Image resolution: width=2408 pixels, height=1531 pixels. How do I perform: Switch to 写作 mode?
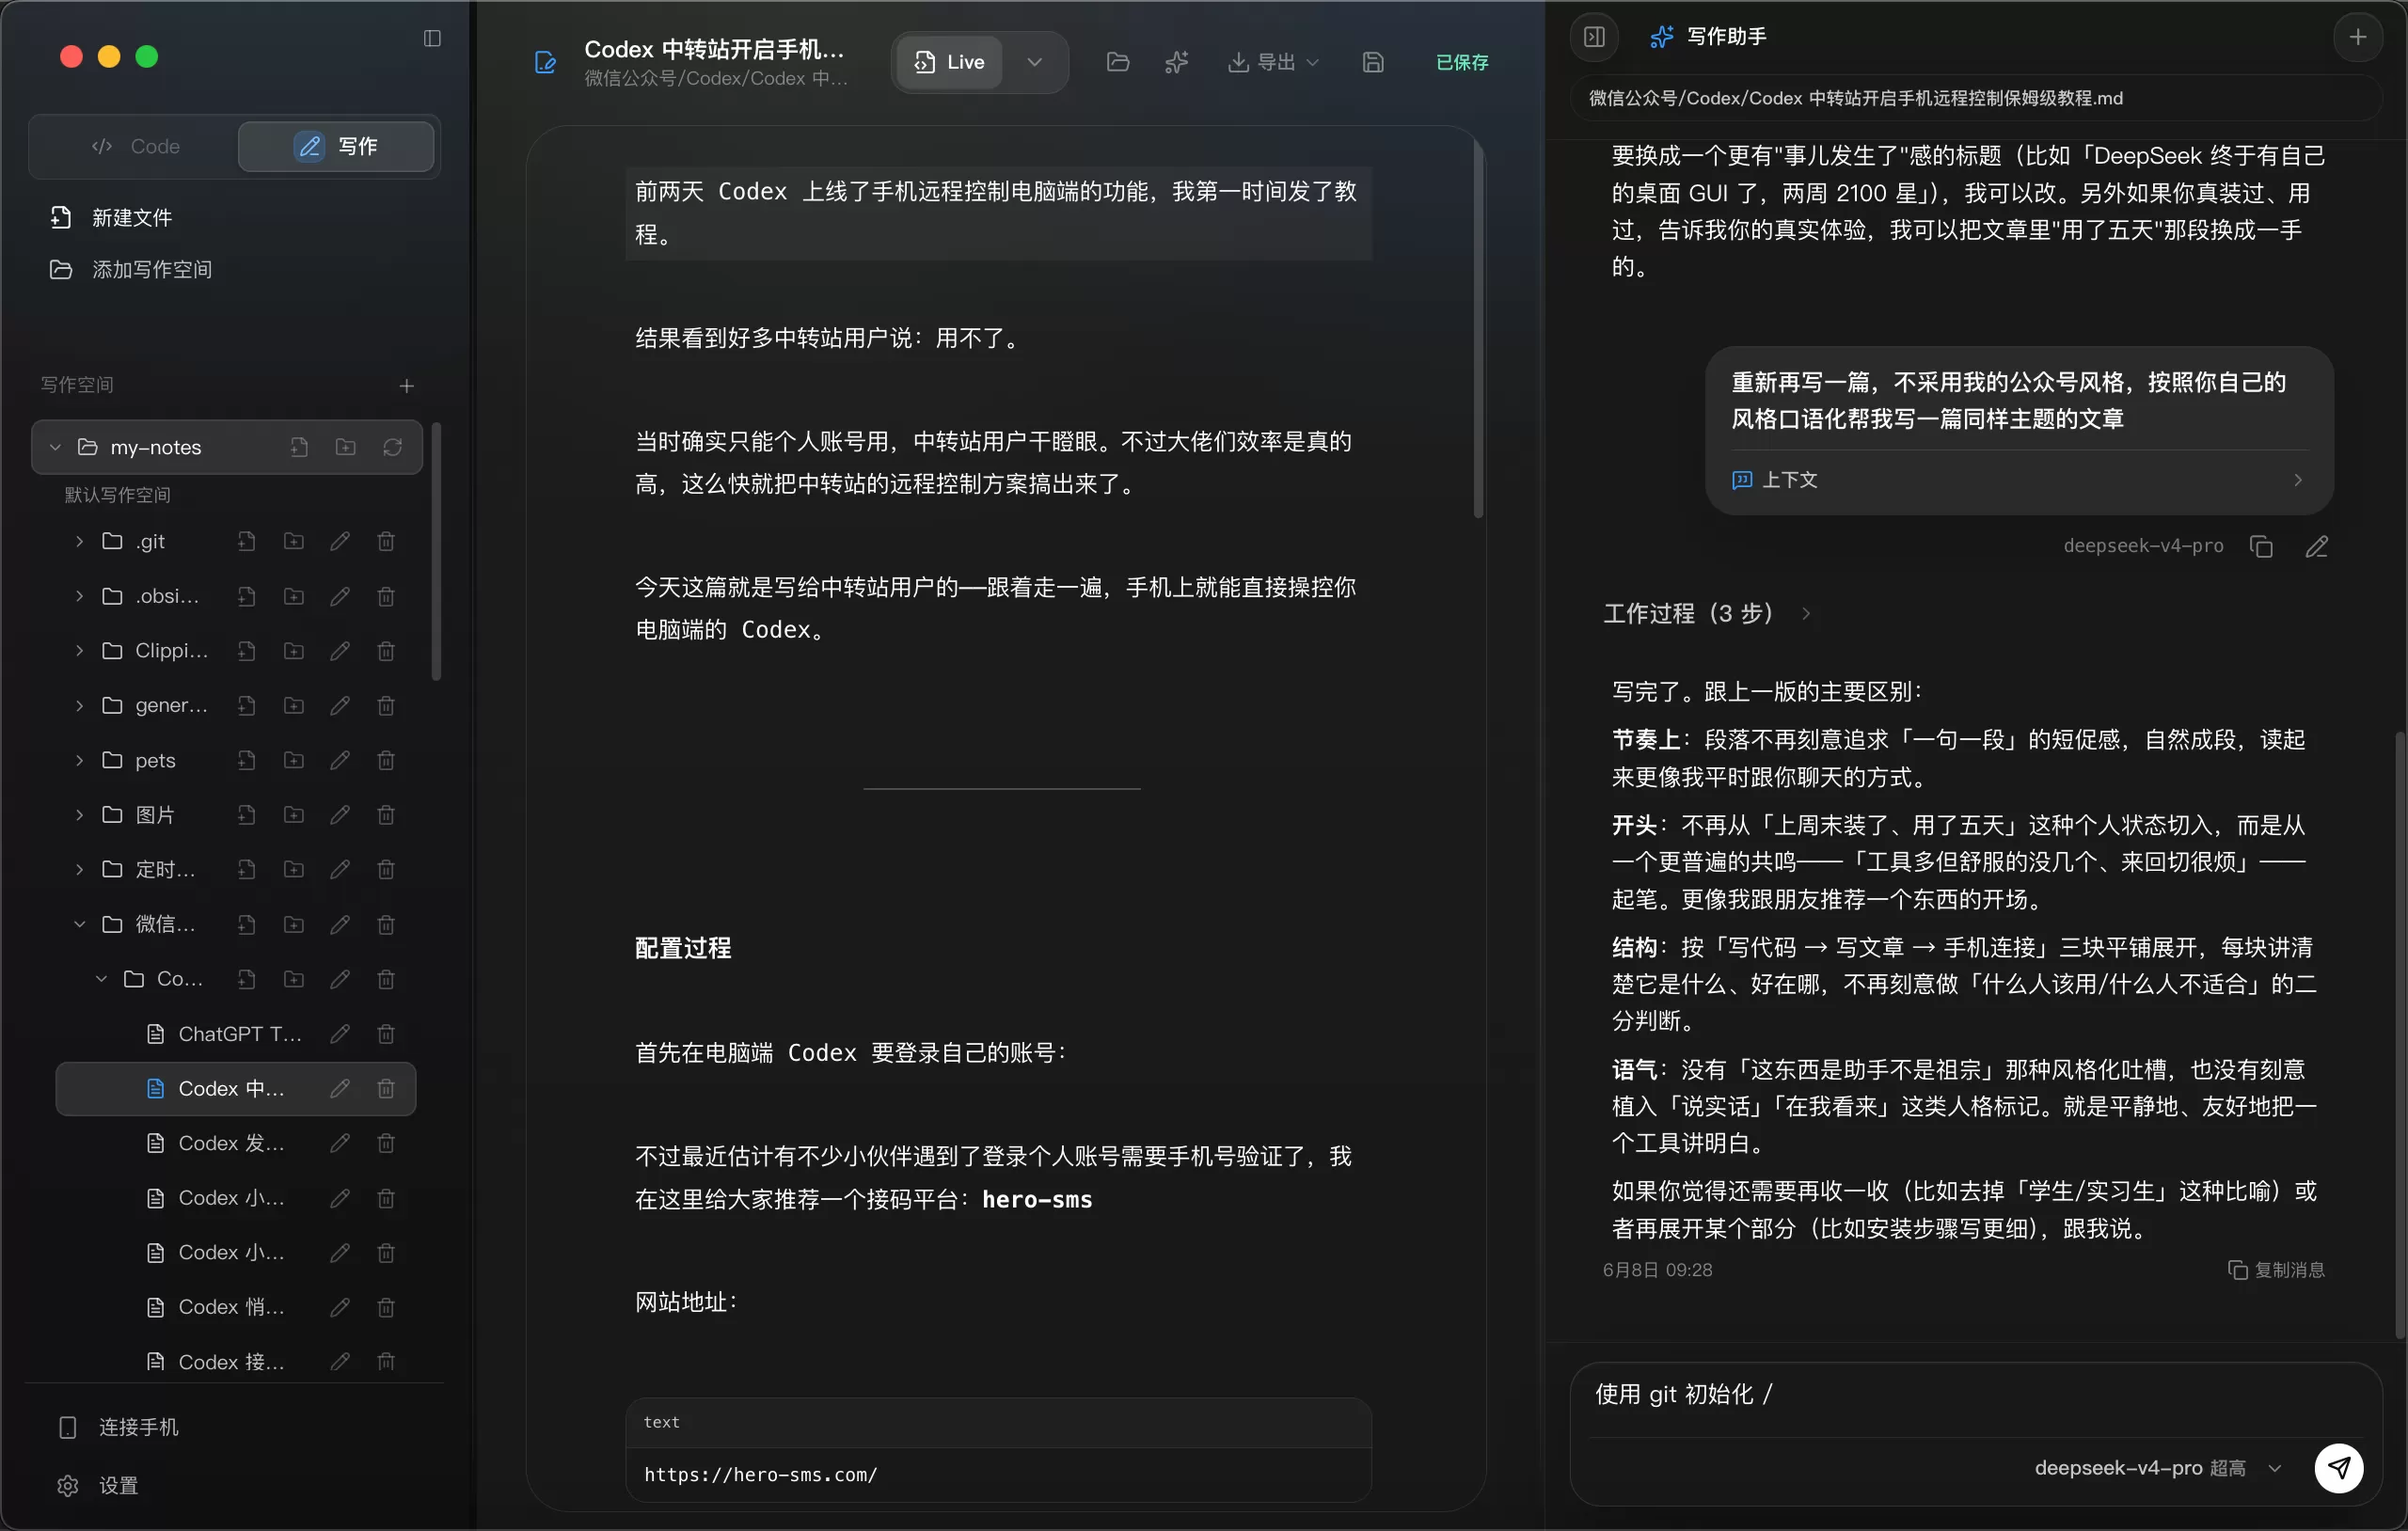336,146
